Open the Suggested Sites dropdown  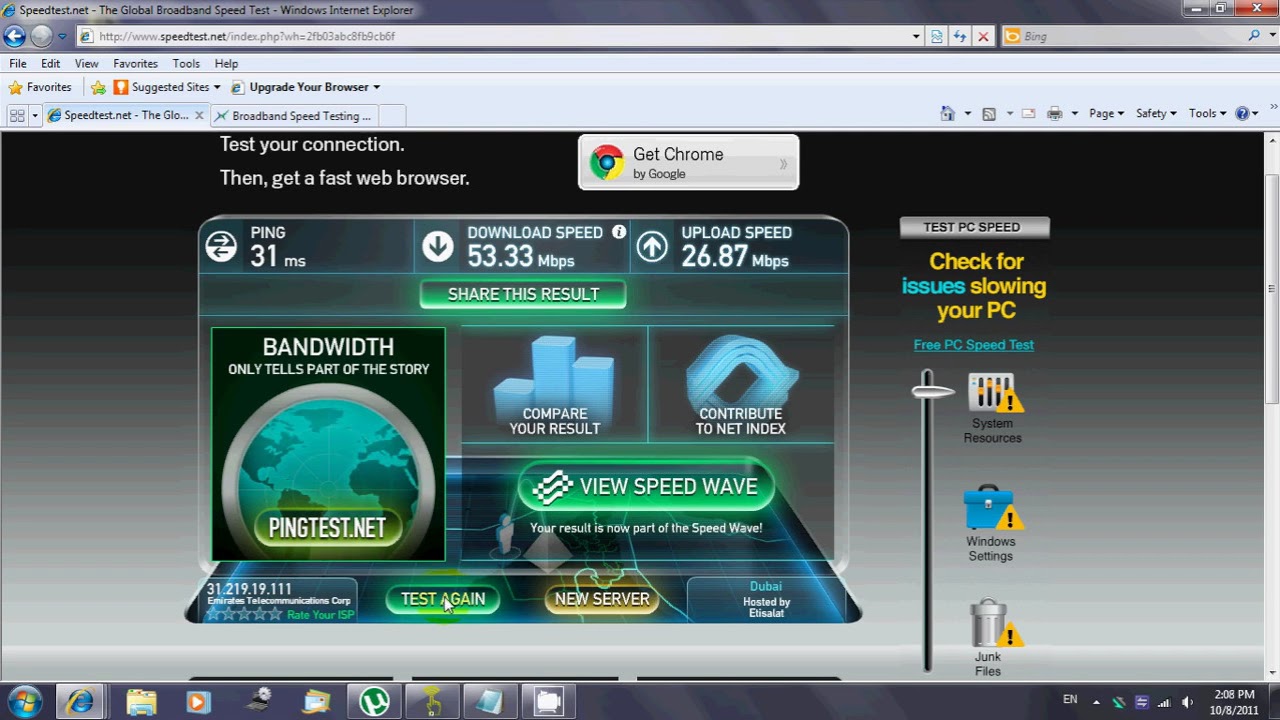click(x=167, y=87)
